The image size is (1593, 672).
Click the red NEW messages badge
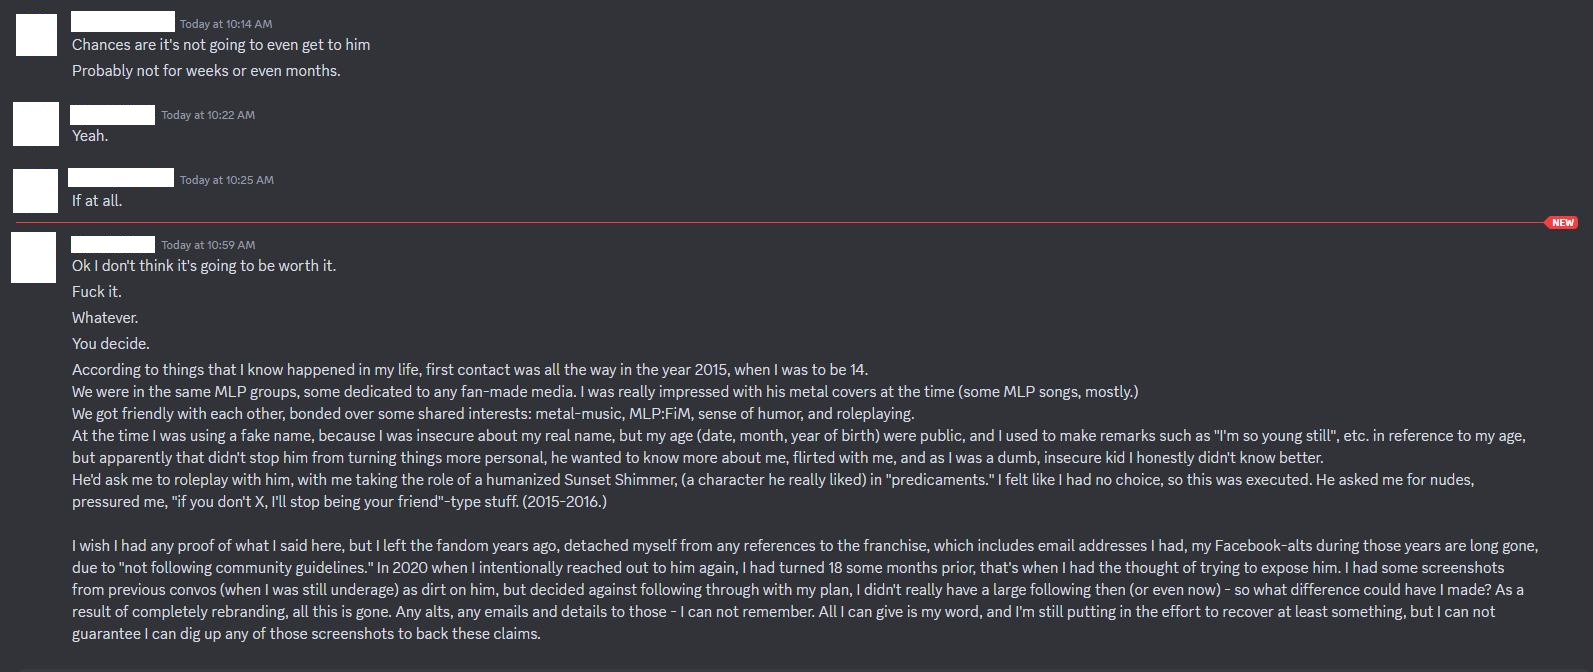[1562, 222]
